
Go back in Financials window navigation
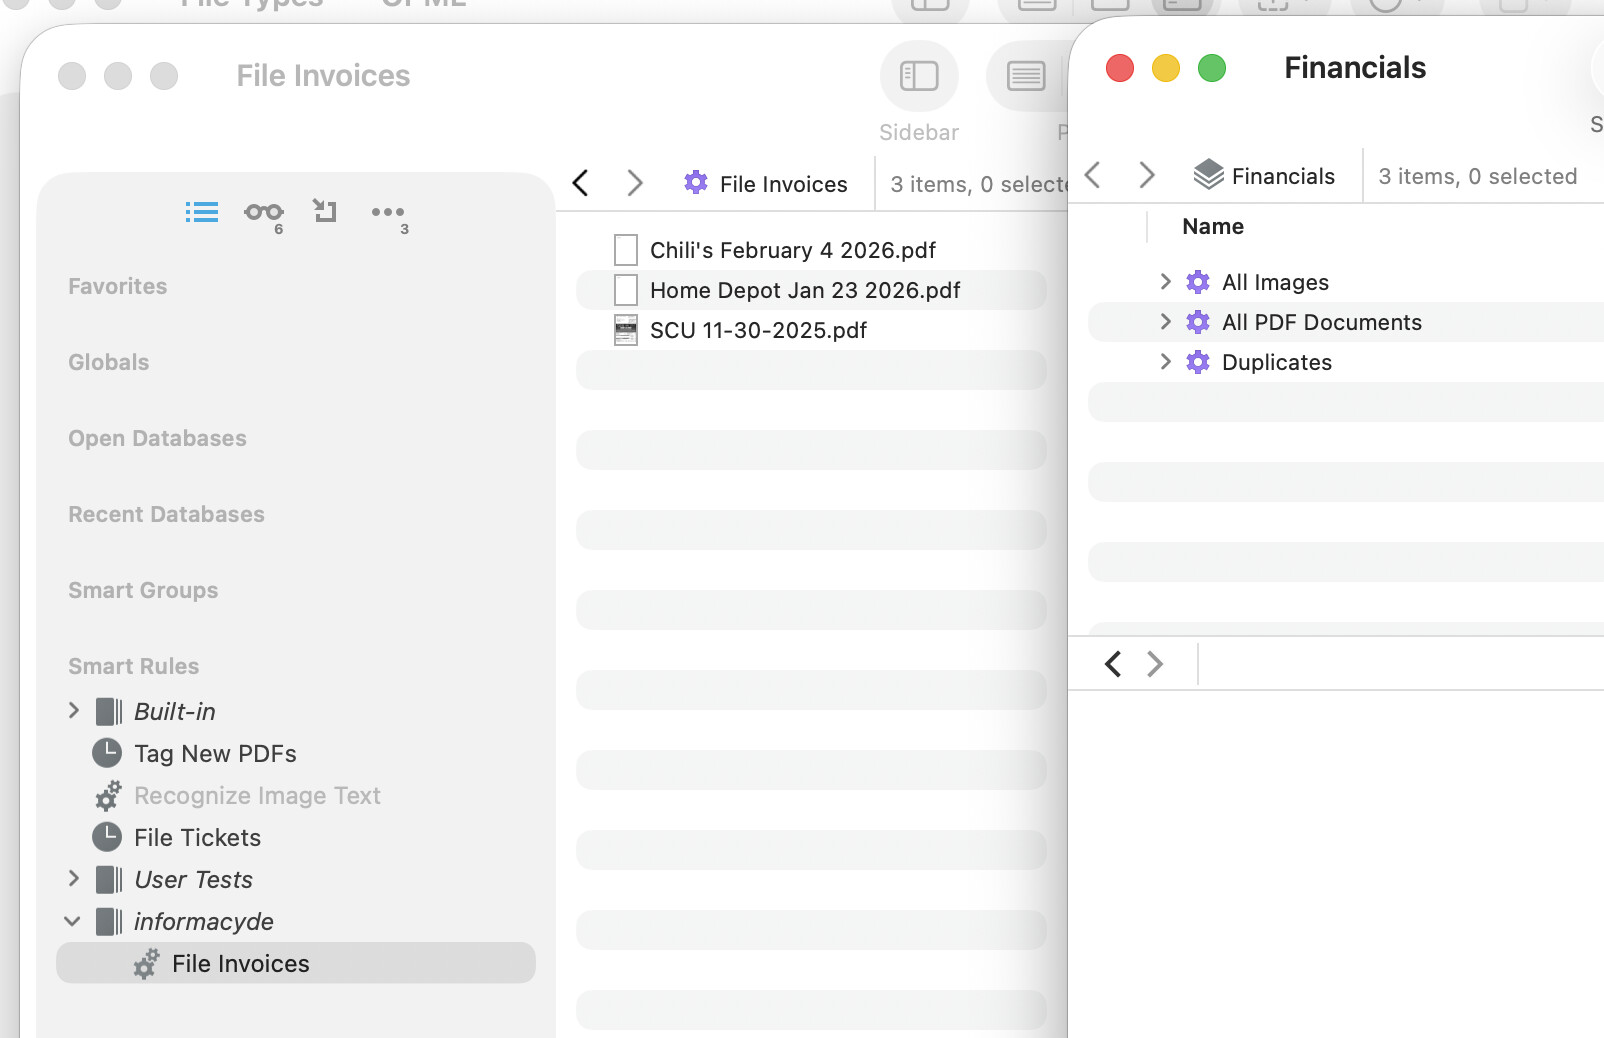(x=1093, y=175)
